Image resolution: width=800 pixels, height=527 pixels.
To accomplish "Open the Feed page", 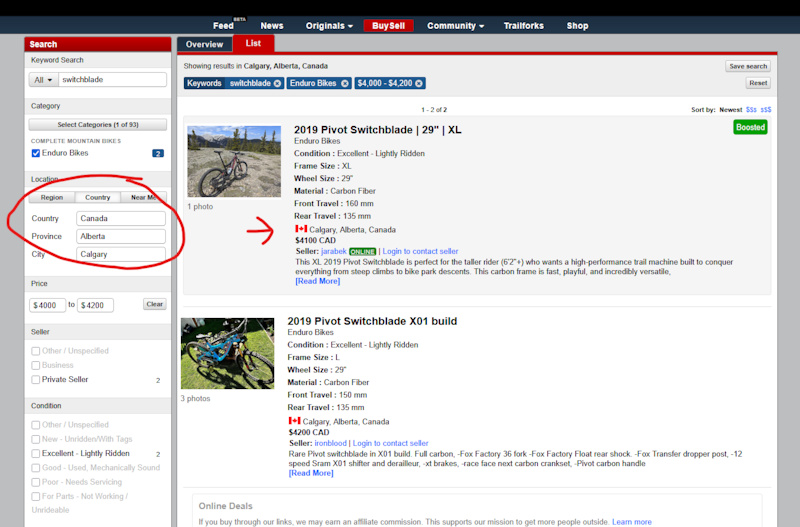I will click(223, 26).
